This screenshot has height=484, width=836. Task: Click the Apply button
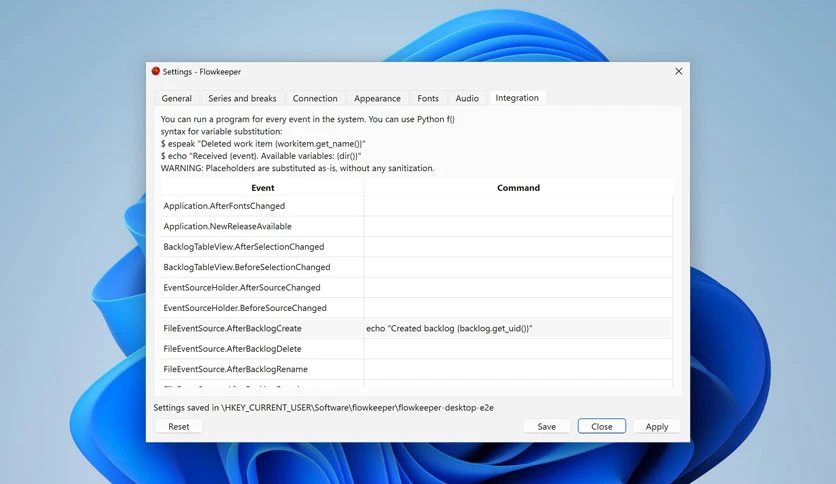(x=656, y=426)
